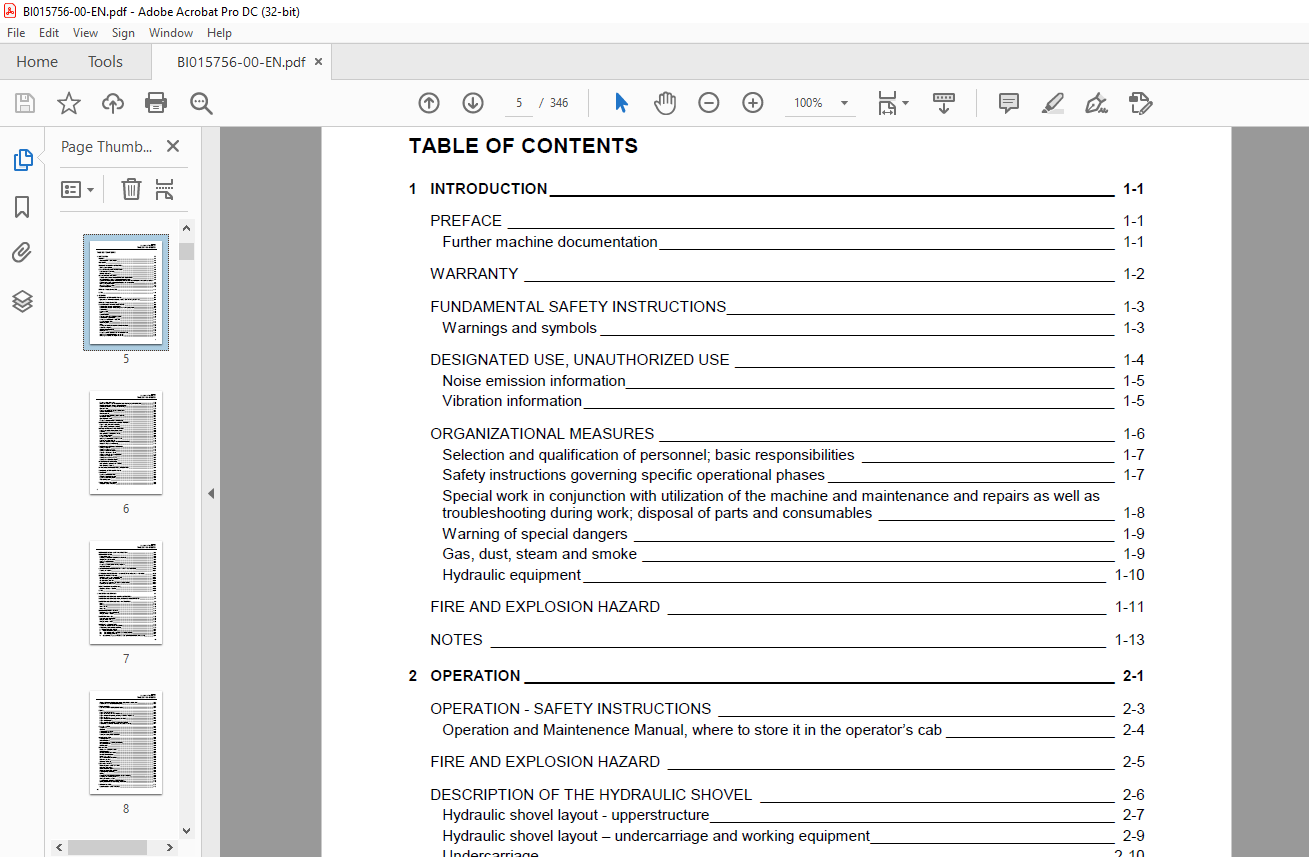Open thumbnail options dropdown menu
The image size is (1309, 857).
coord(78,189)
